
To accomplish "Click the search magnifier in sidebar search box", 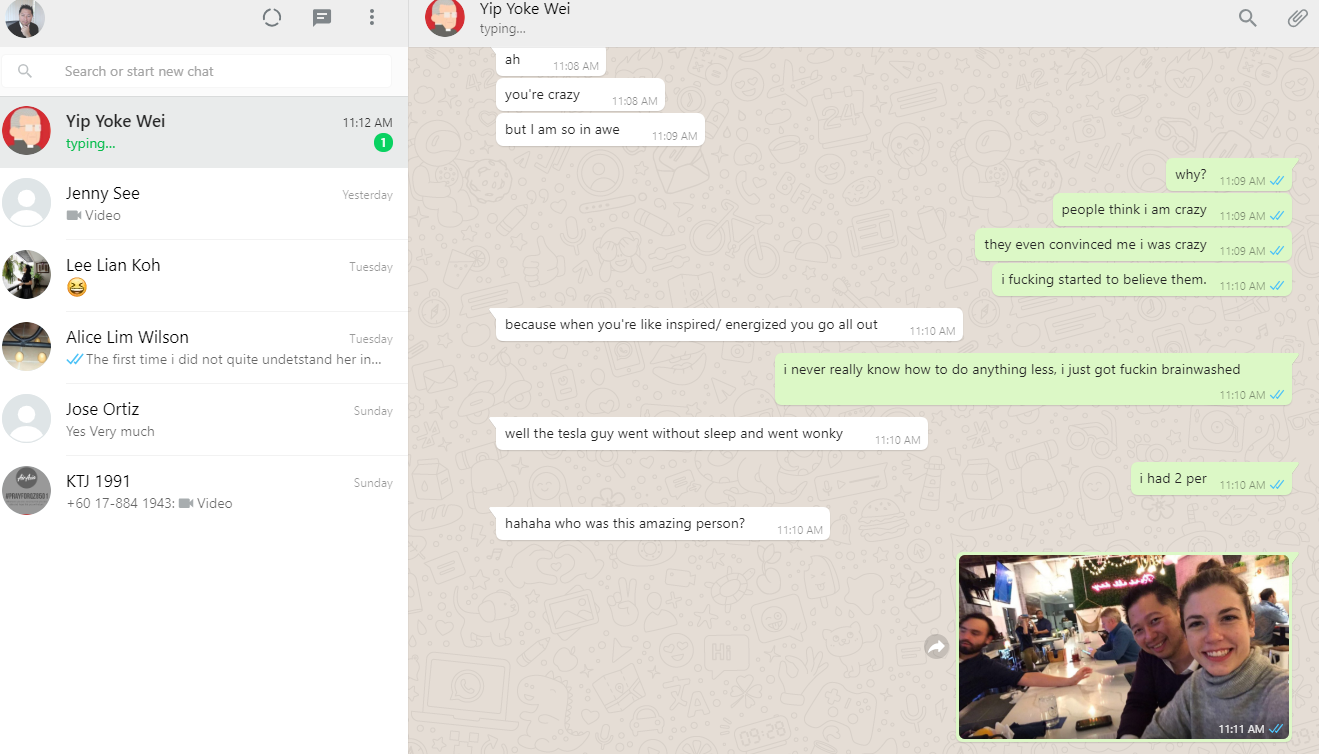I will click(25, 71).
